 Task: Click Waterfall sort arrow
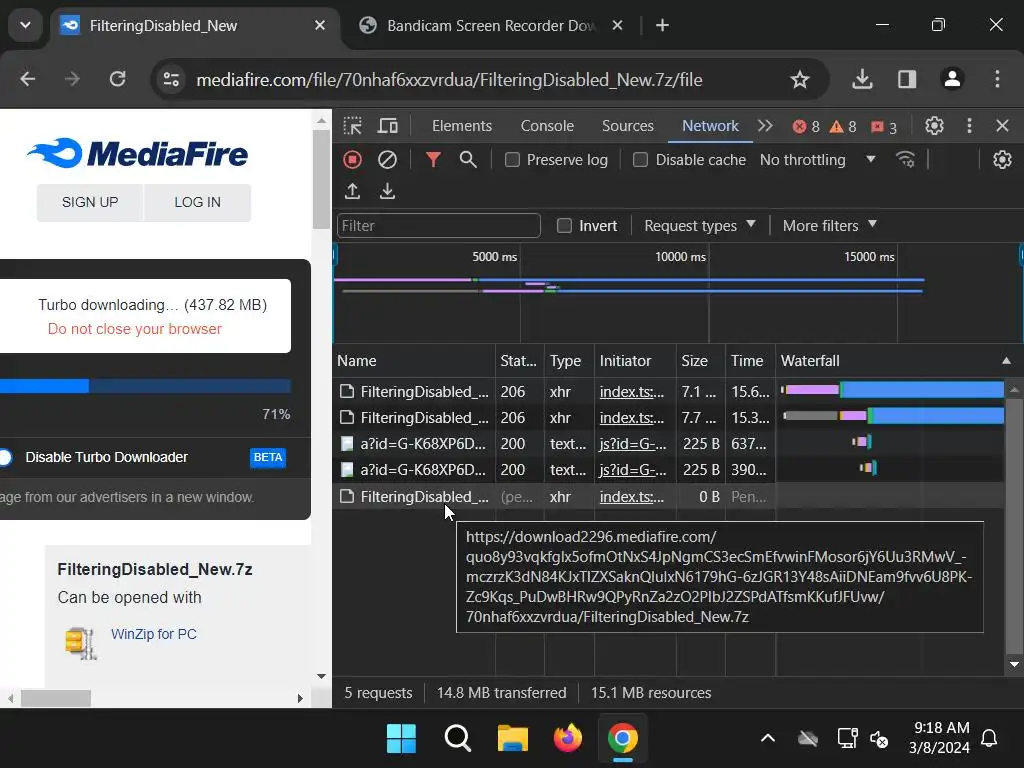pyautogui.click(x=1006, y=360)
